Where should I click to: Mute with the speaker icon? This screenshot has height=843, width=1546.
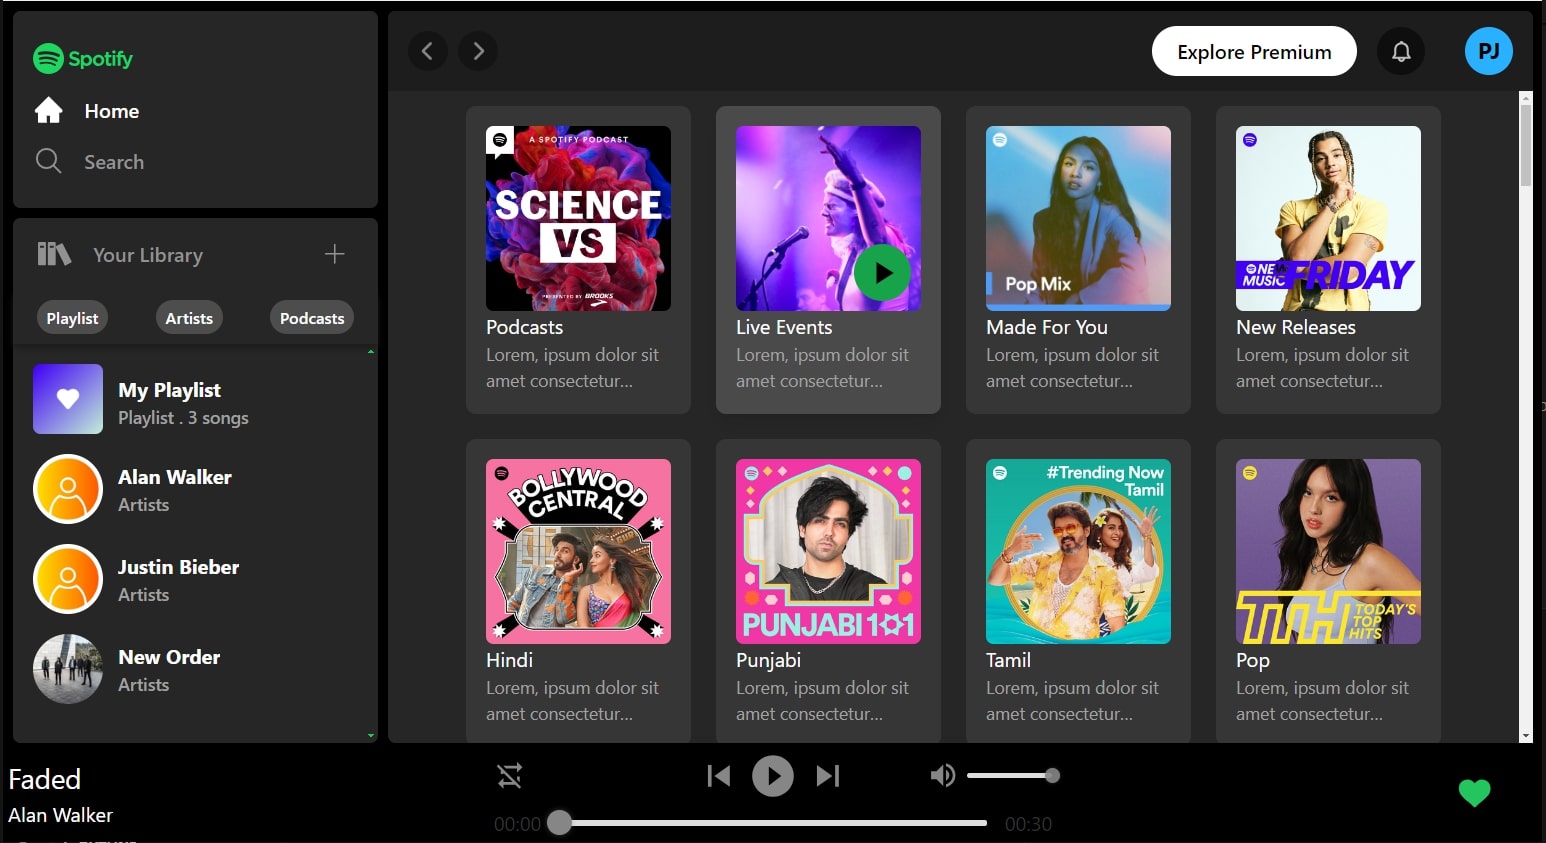[x=943, y=776]
